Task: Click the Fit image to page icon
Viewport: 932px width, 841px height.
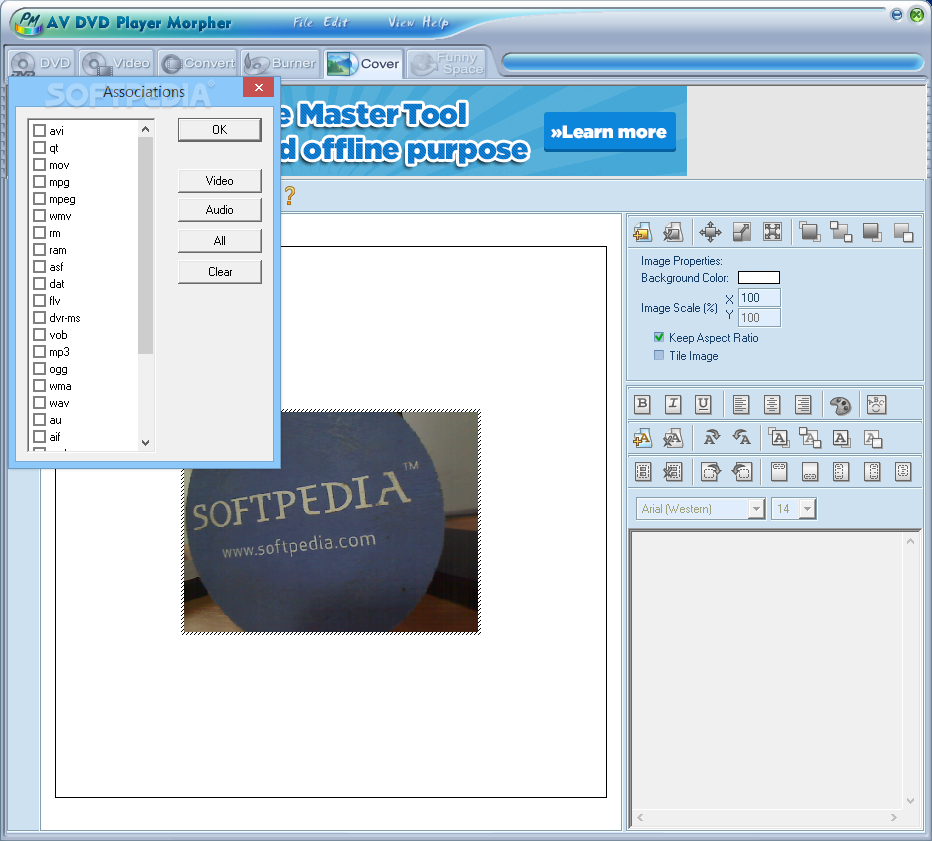Action: coord(772,232)
